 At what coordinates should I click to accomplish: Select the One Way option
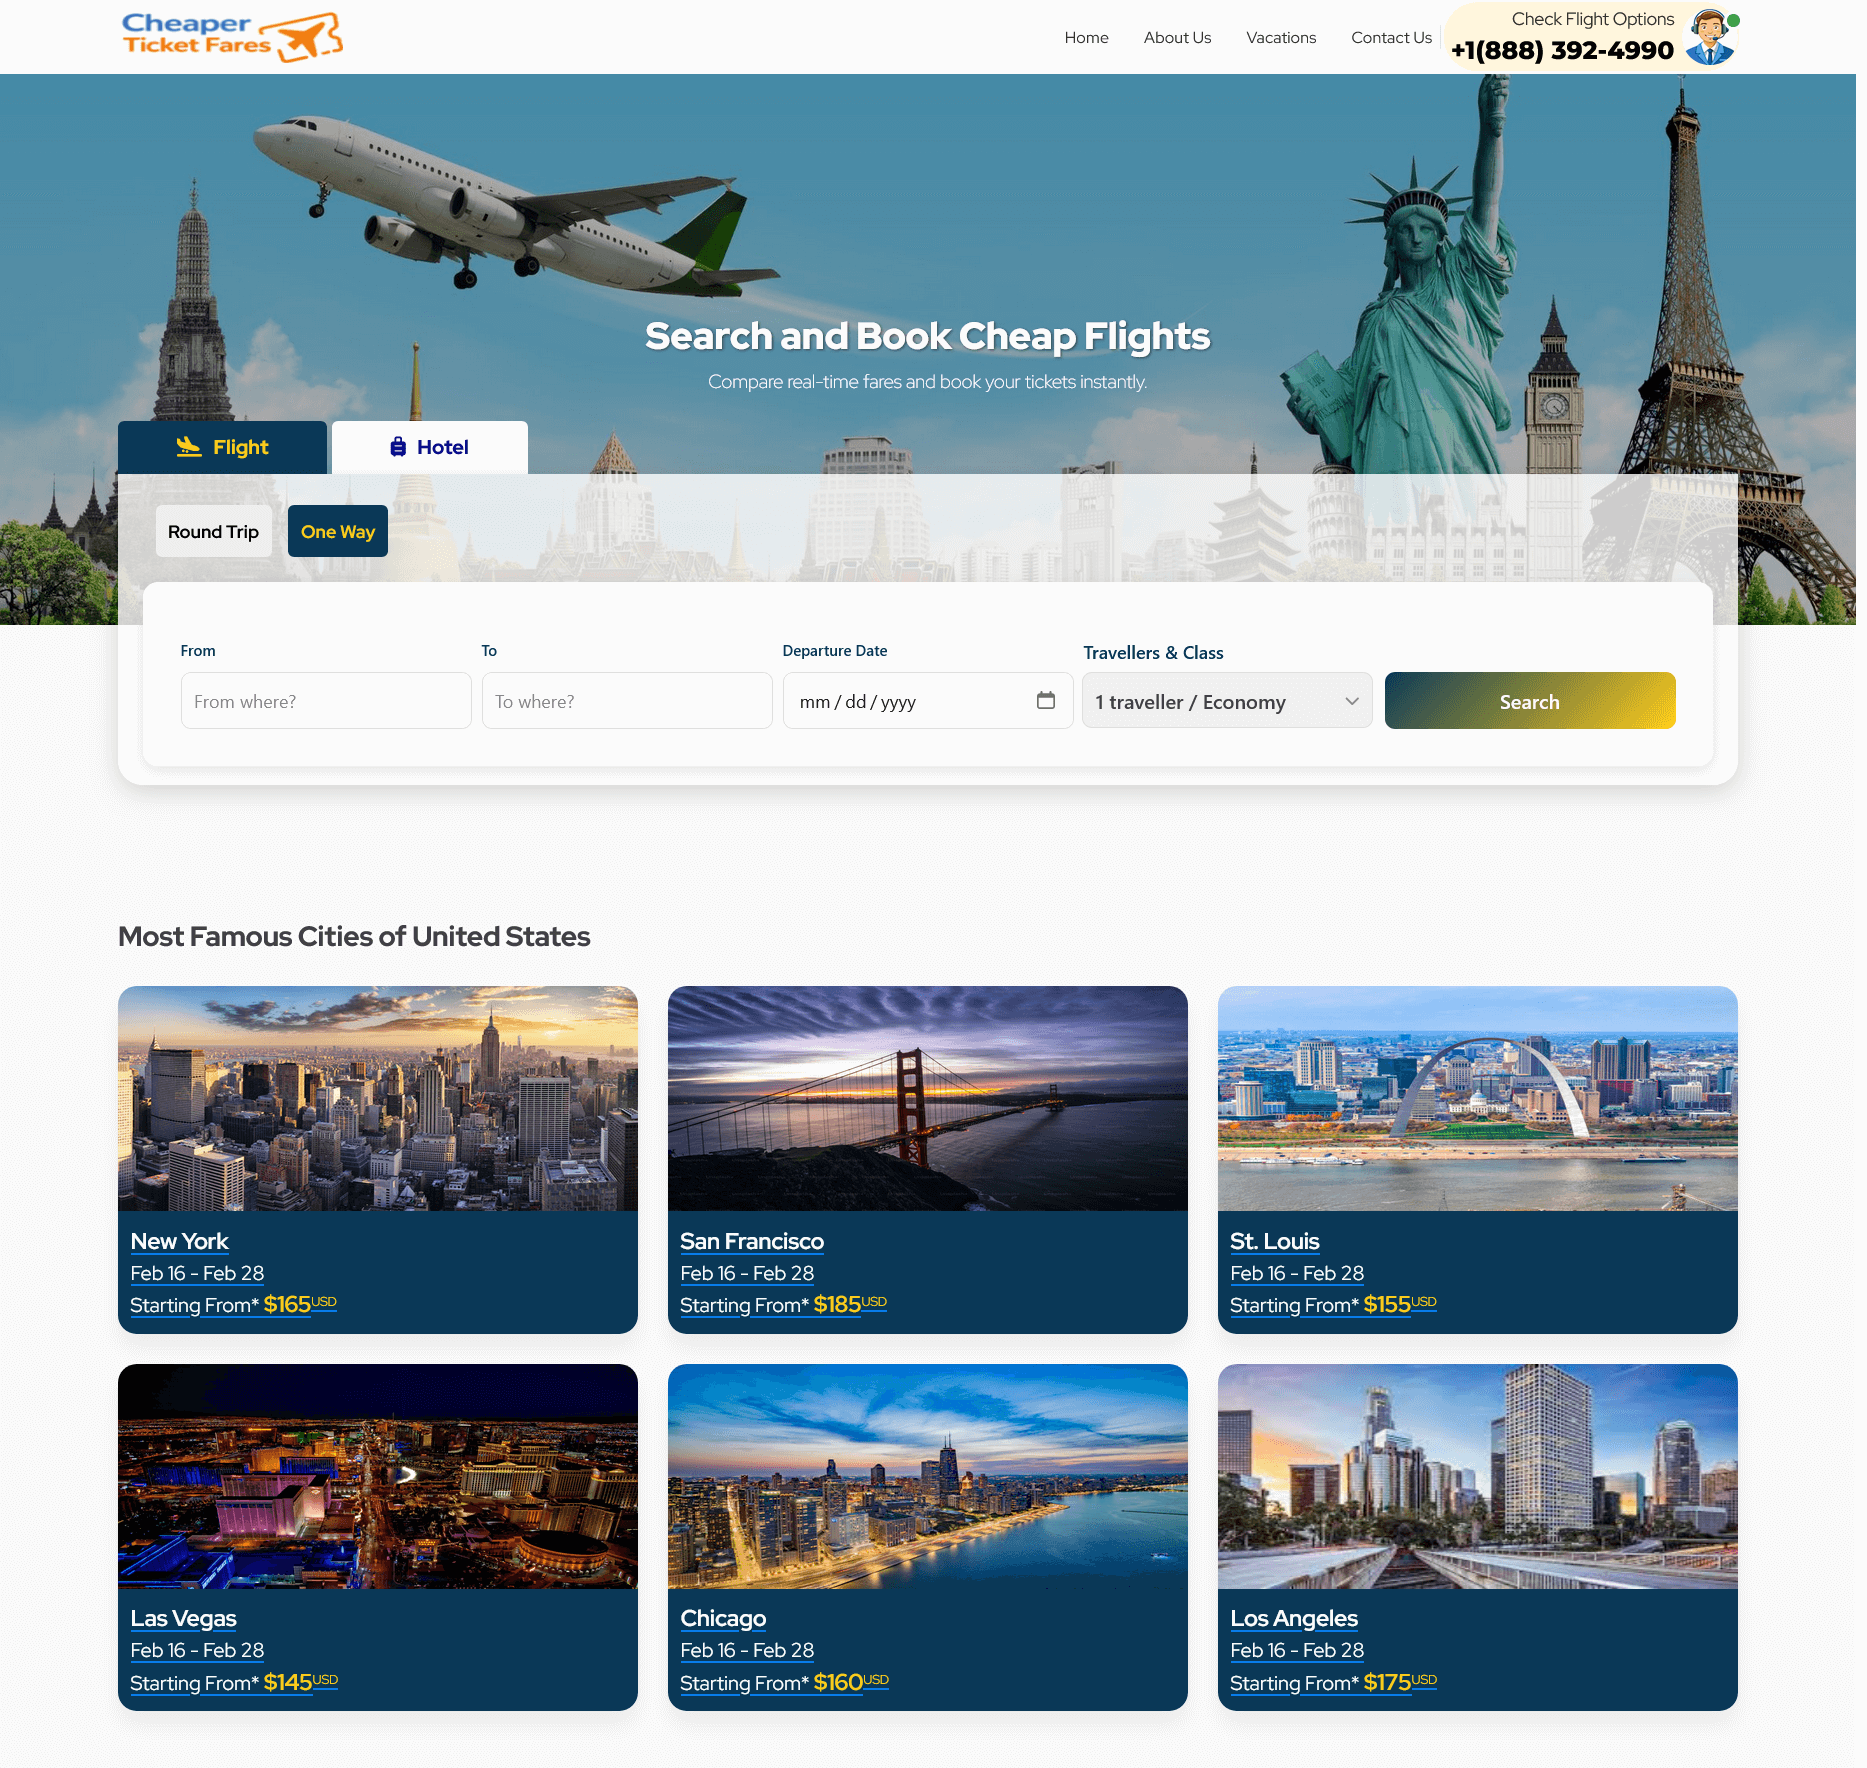pyautogui.click(x=338, y=531)
